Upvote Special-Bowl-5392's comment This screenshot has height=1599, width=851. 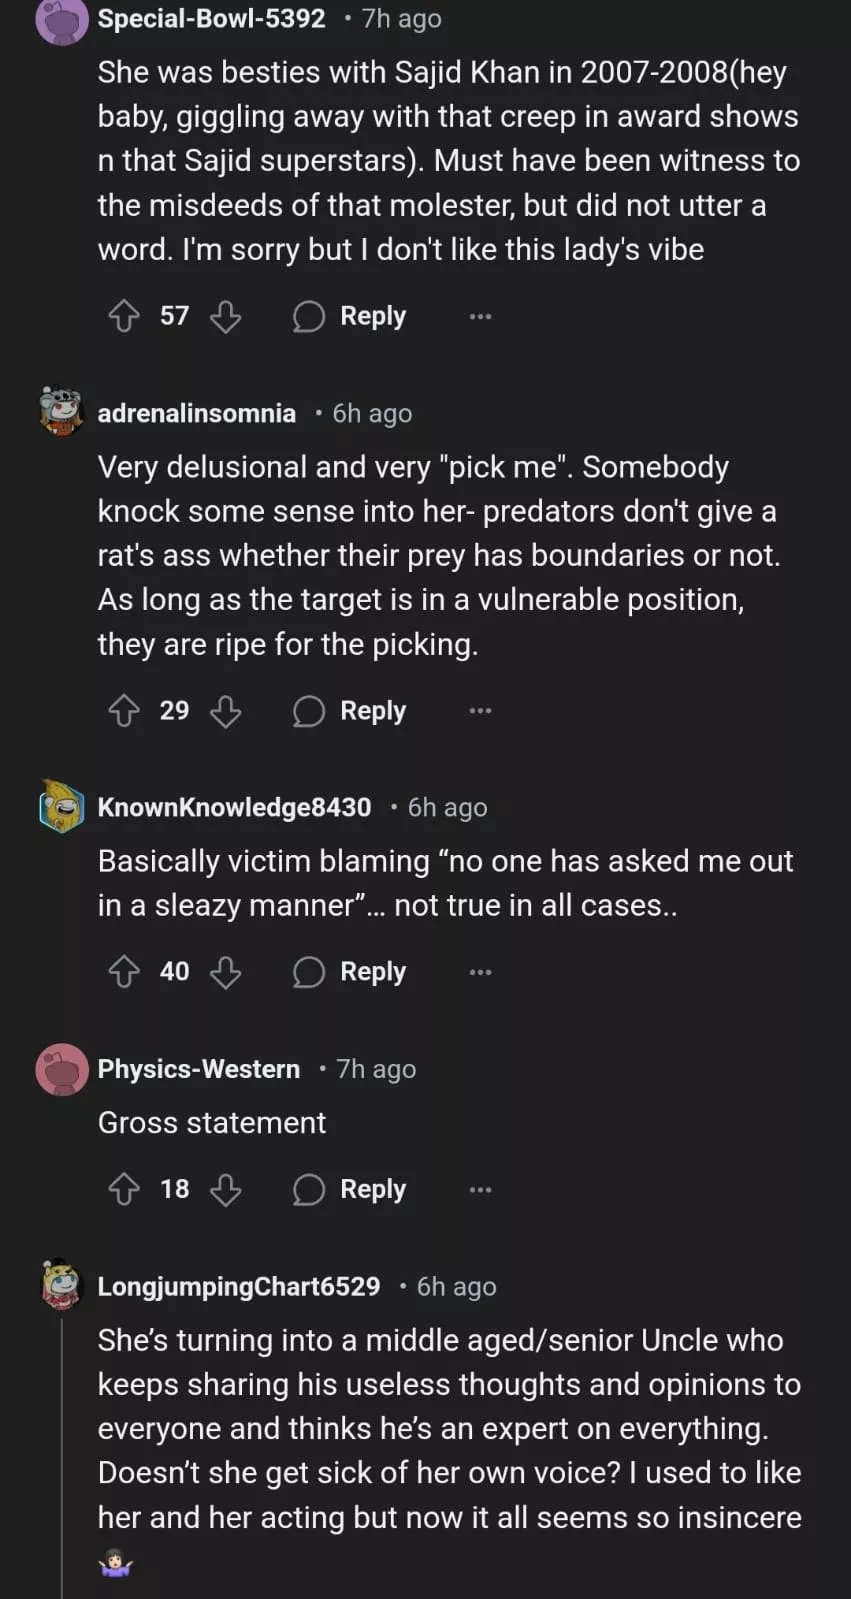[x=124, y=317]
